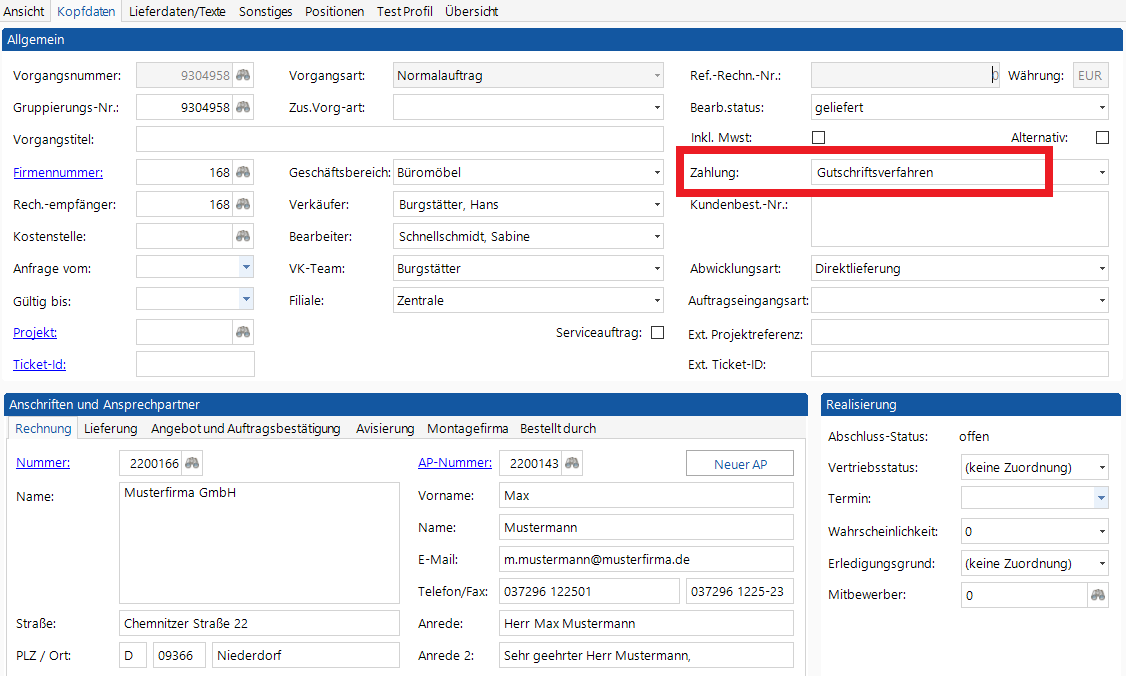Click binoculars icon next to Vorgangsnummer field
The image size is (1126, 676).
tap(243, 76)
